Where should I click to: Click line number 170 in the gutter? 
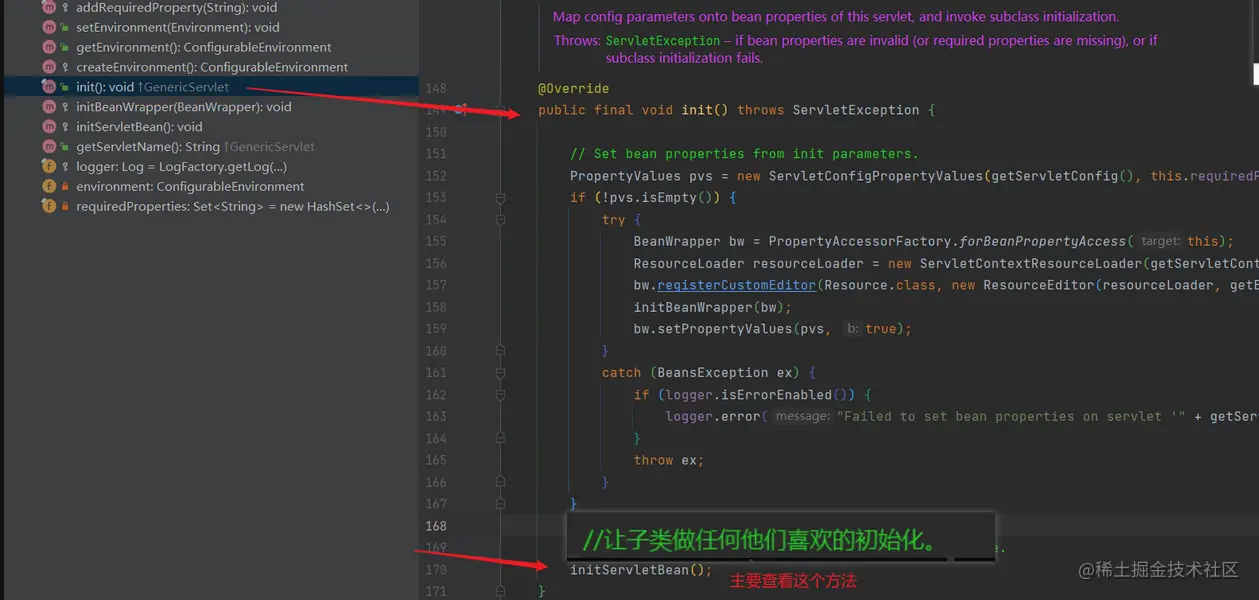coord(436,570)
